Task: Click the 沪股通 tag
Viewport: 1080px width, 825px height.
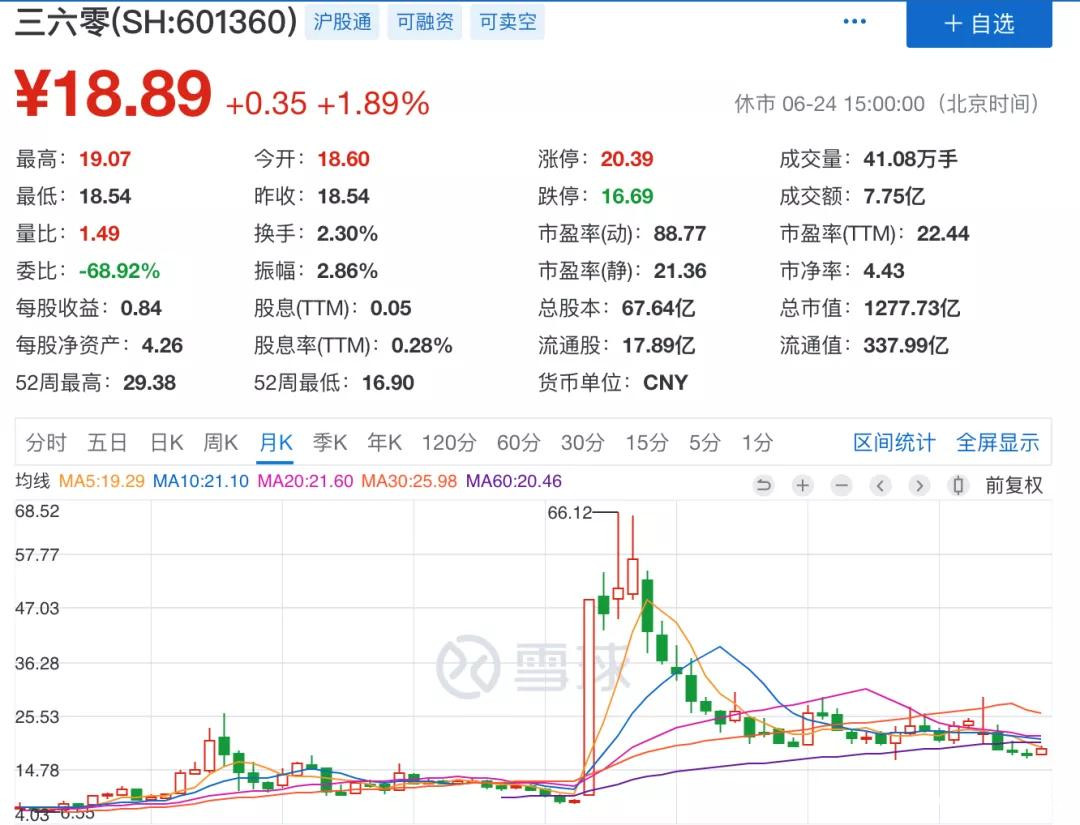Action: 342,22
